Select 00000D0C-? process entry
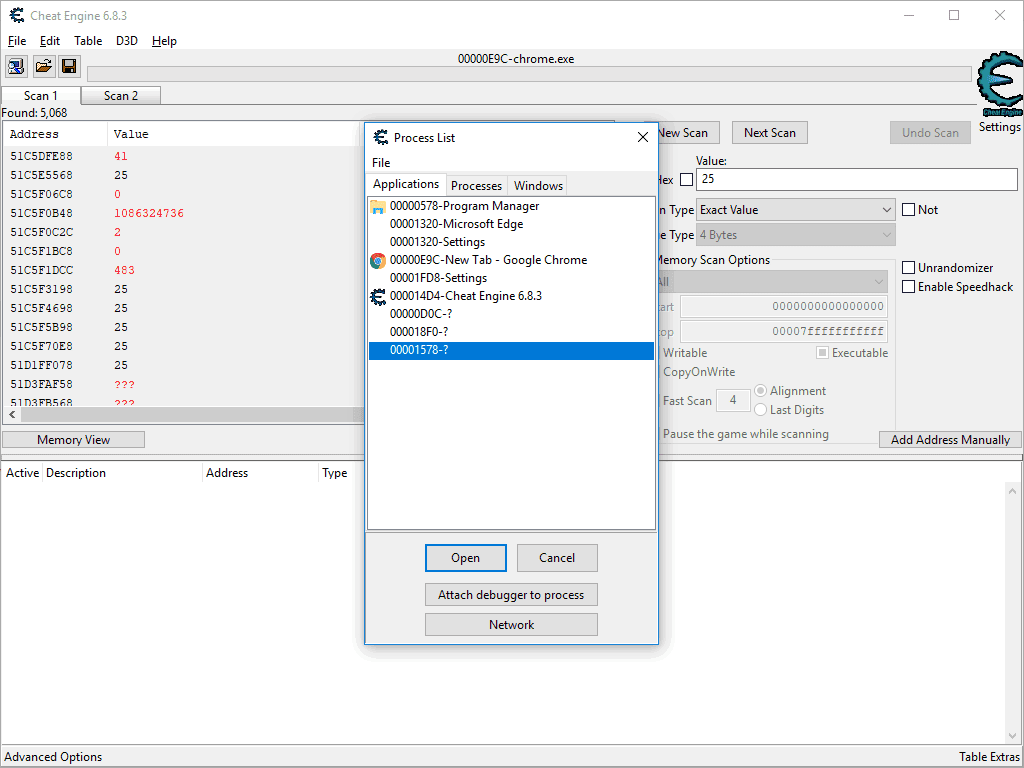The image size is (1024, 768). pos(511,314)
